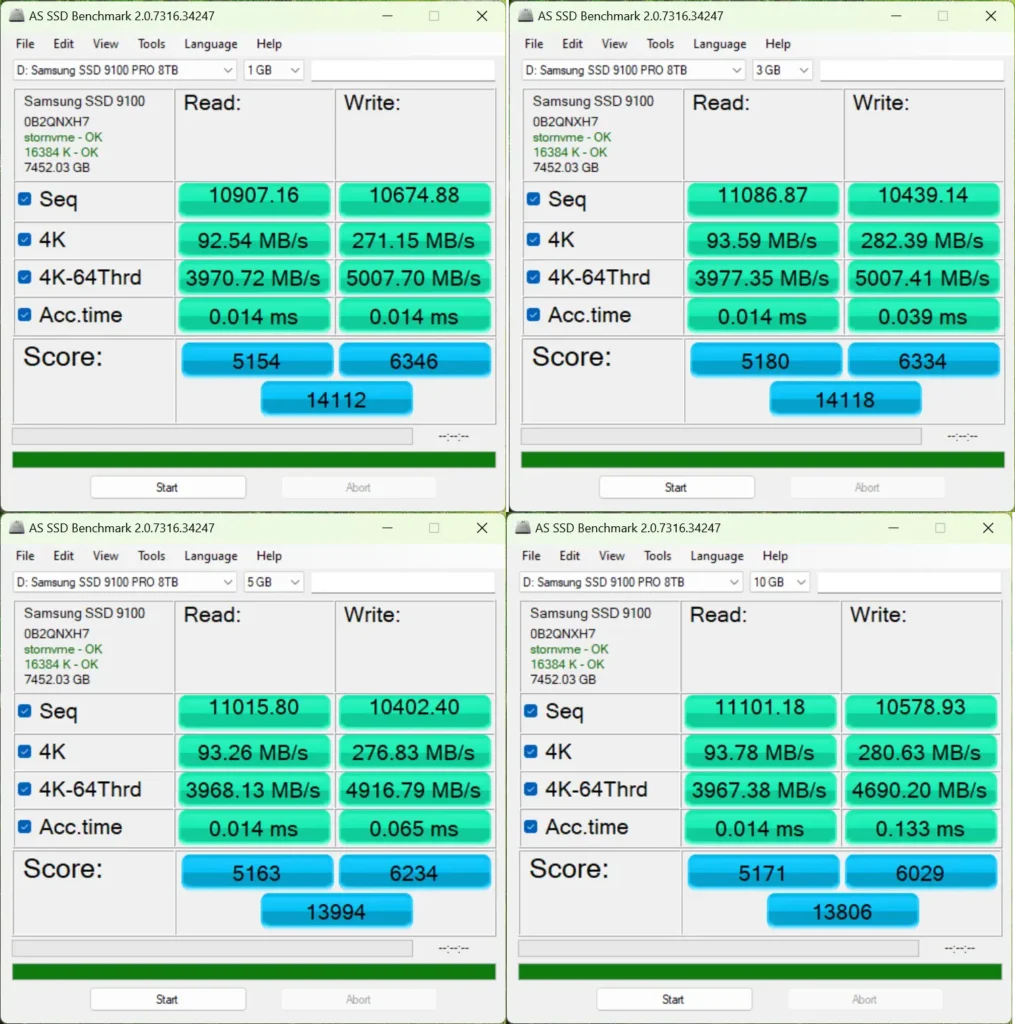Open Help menu in the 5 GB window
This screenshot has height=1024, width=1015.
(x=268, y=556)
